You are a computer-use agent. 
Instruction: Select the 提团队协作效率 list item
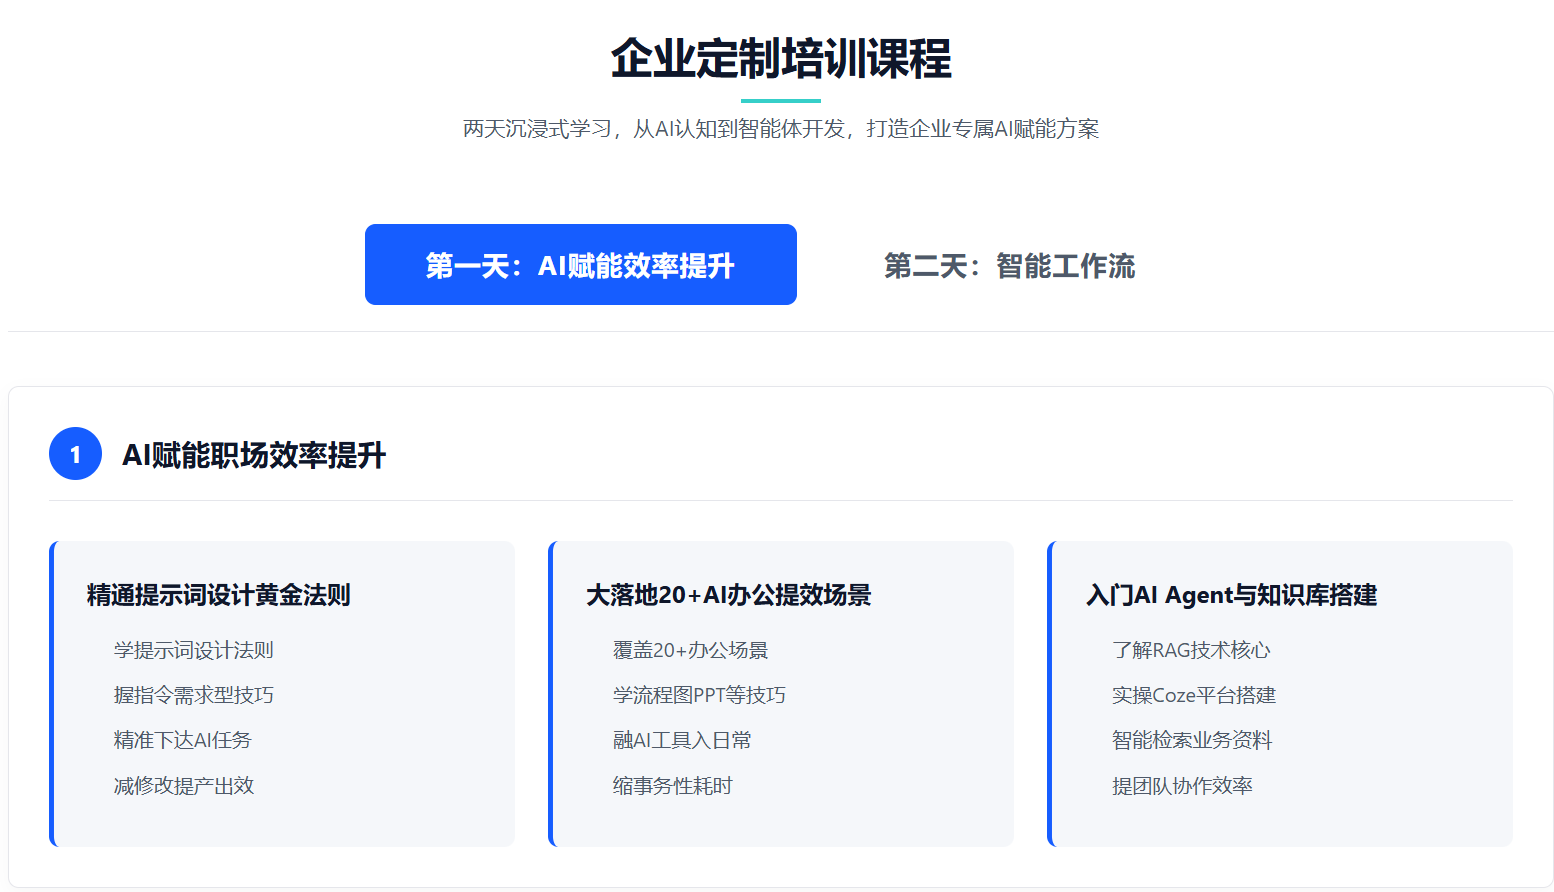tap(1182, 786)
